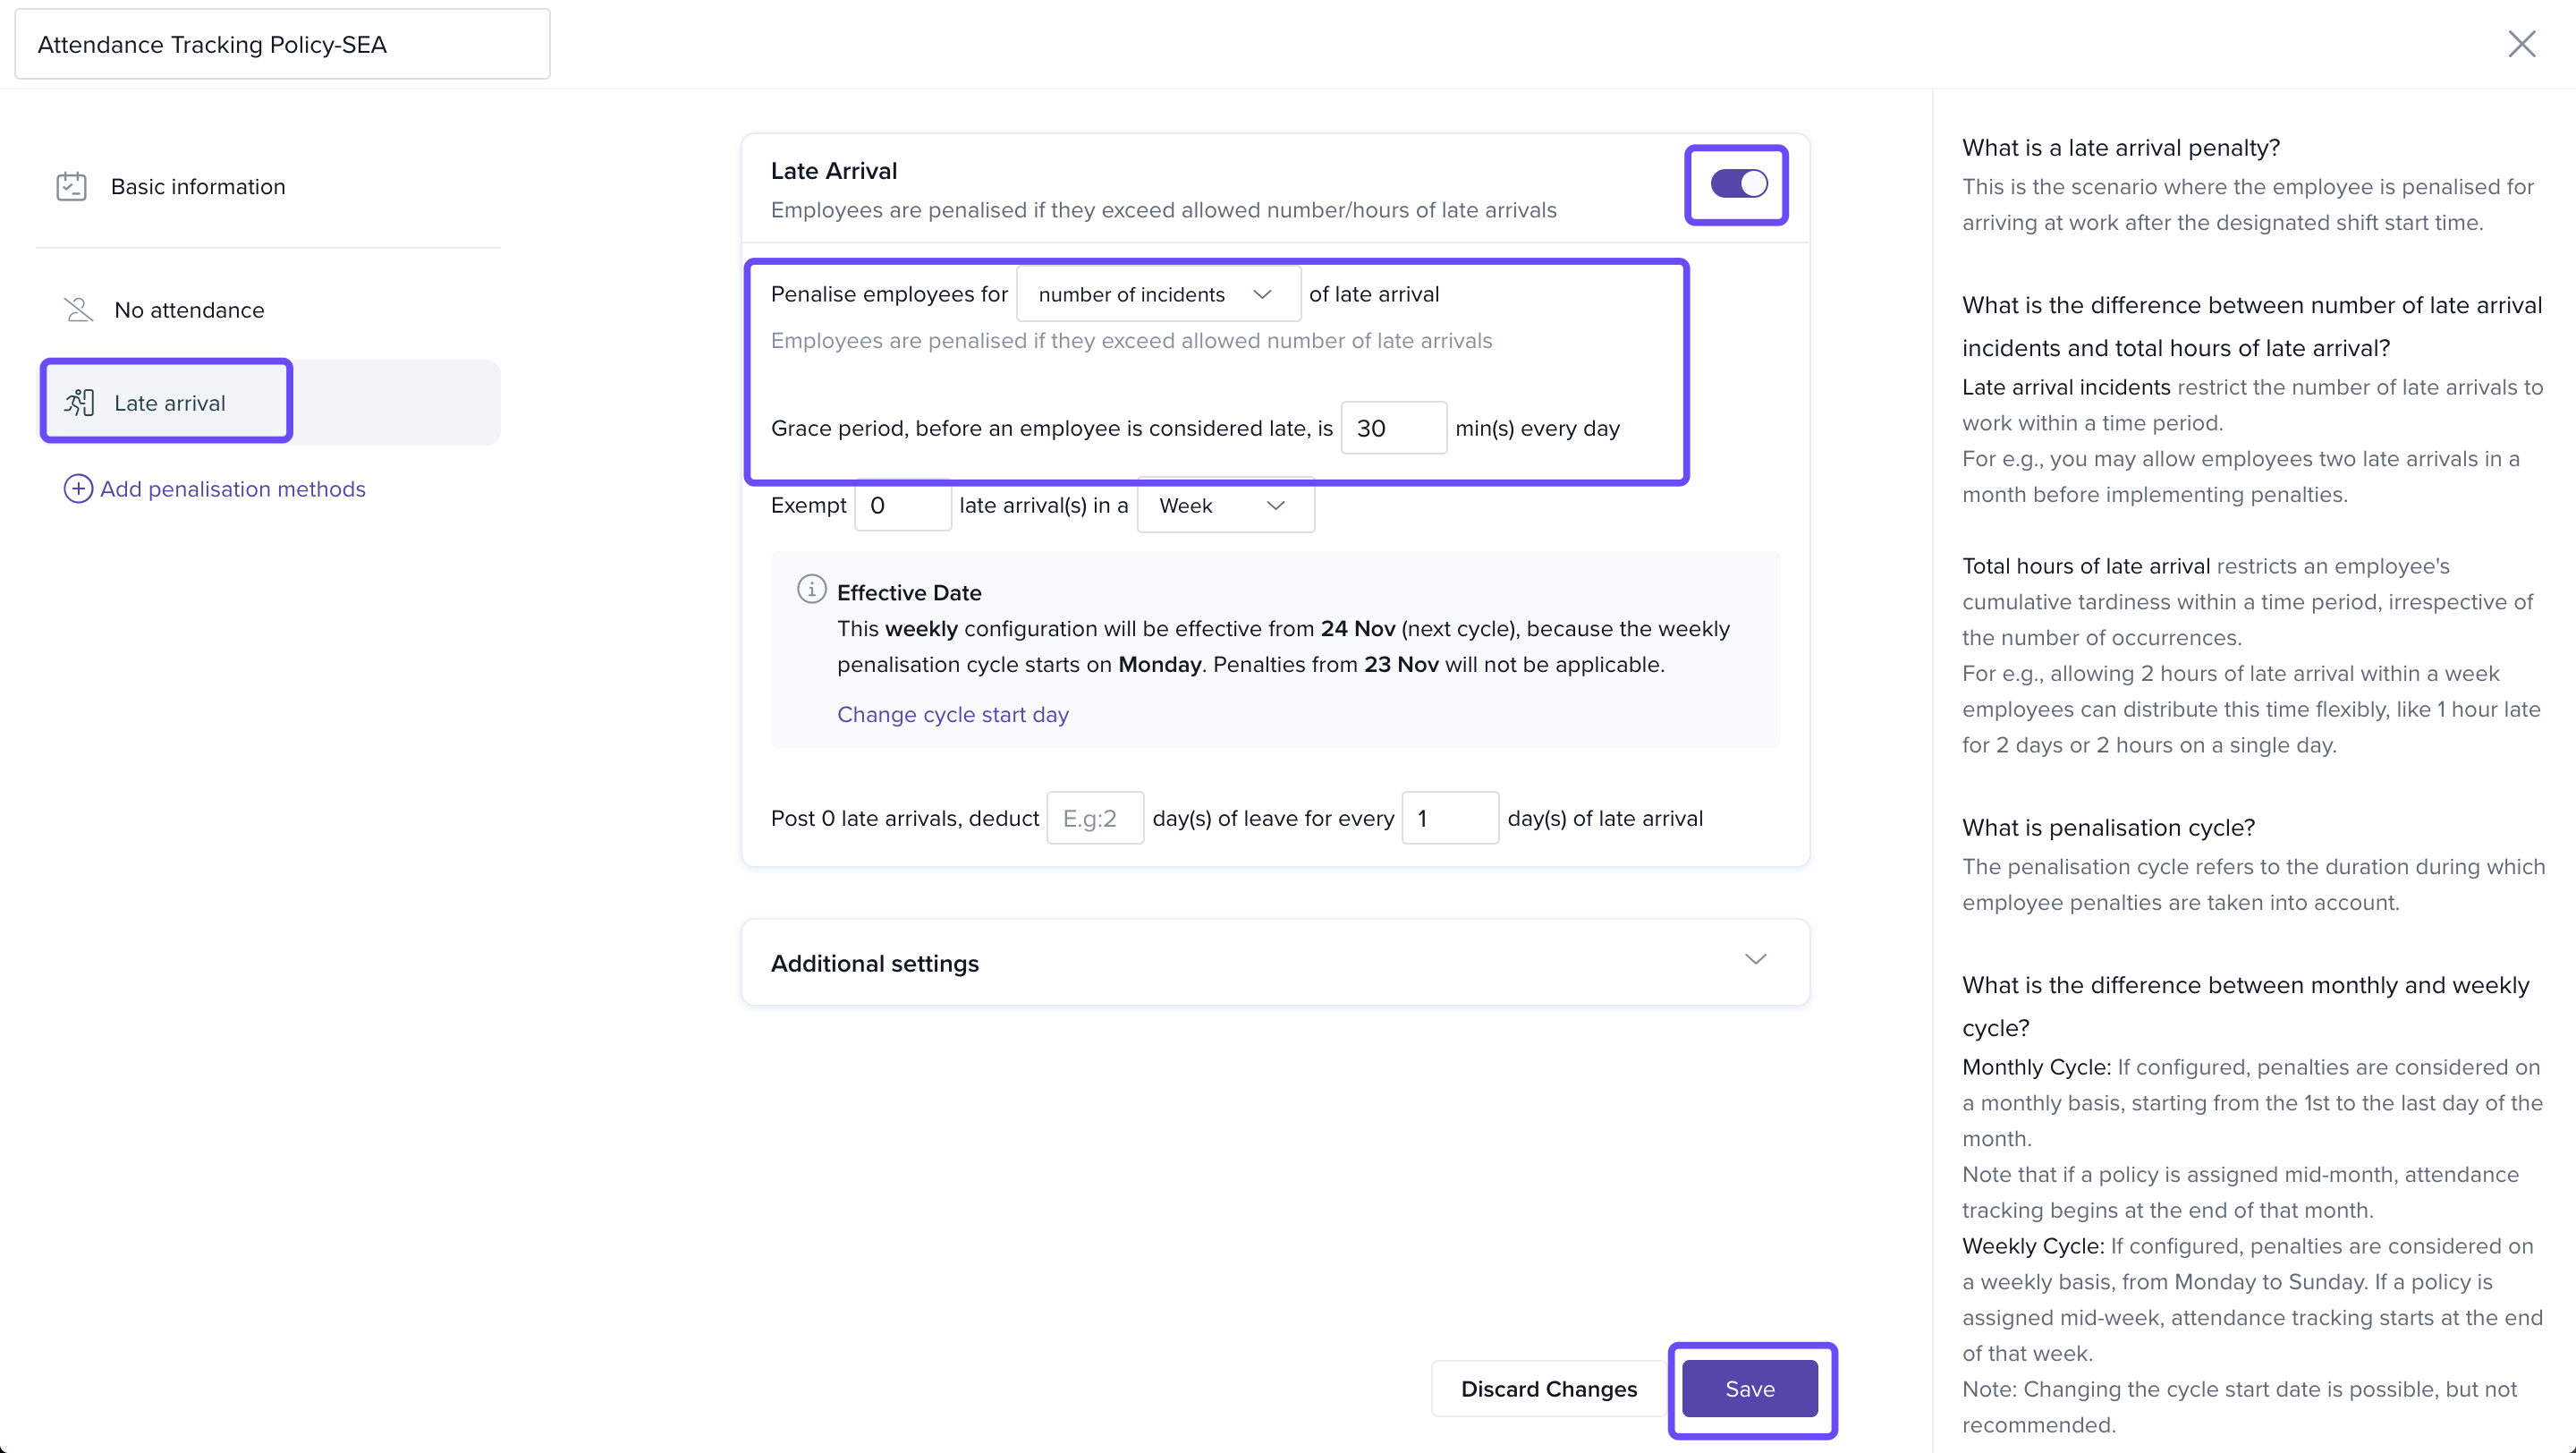Click the No attendance person icon
Image resolution: width=2576 pixels, height=1453 pixels.
coord(78,310)
